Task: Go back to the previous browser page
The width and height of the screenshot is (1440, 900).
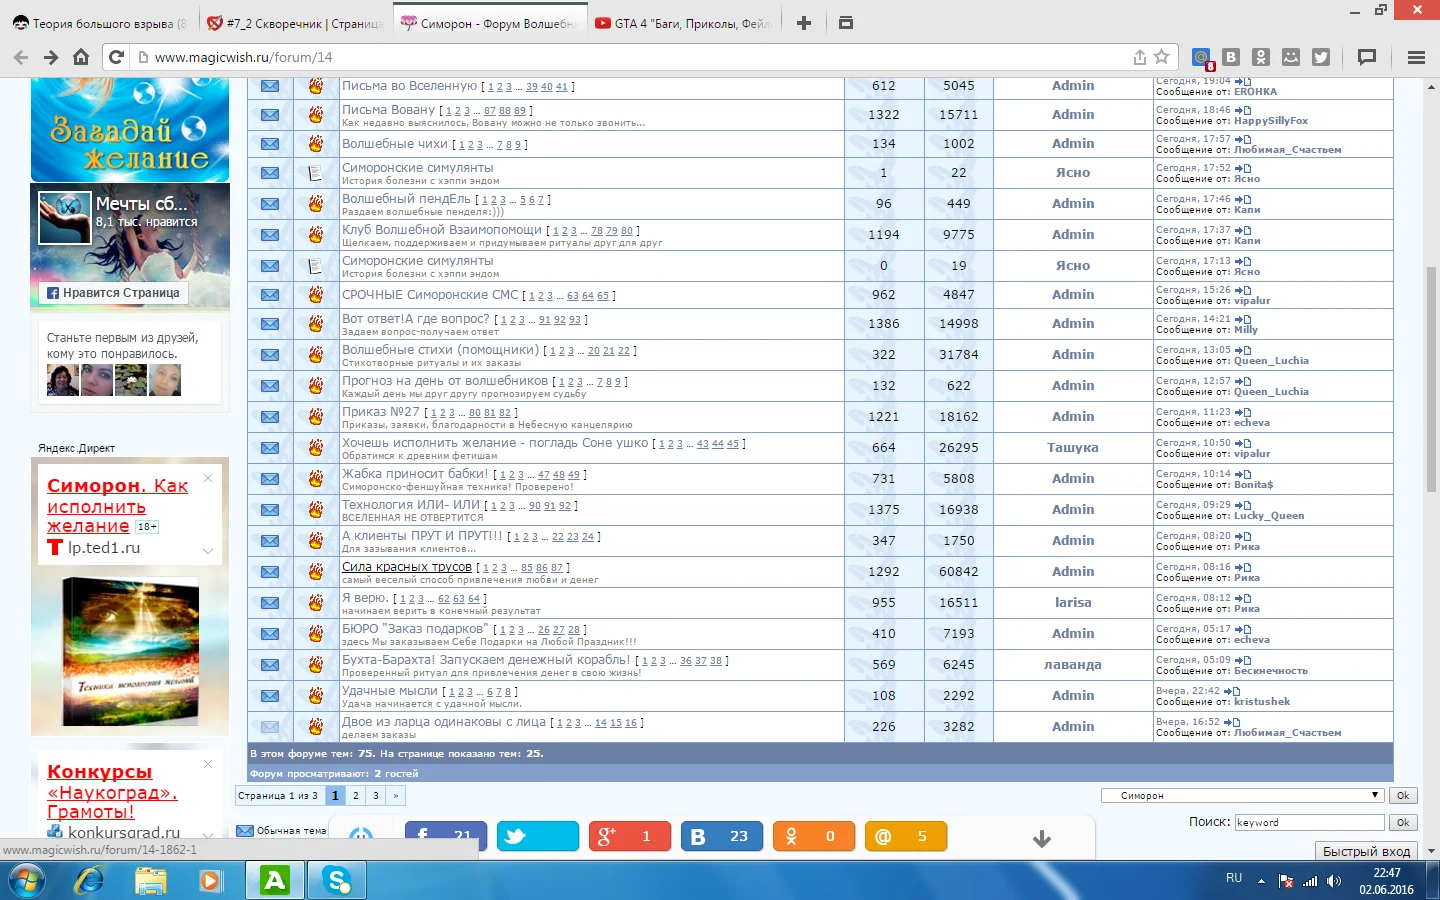Action: click(x=20, y=57)
